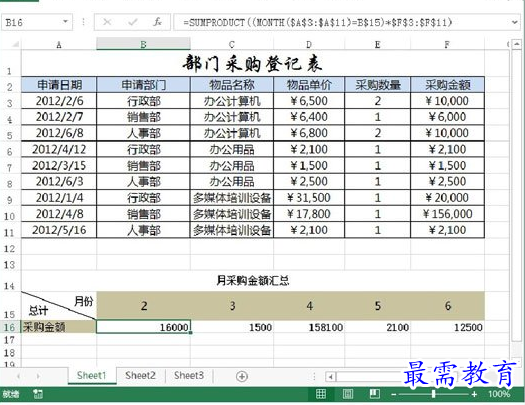The height and width of the screenshot is (405, 525).
Task: Select date cell 2012/5/16
Action: pos(59,230)
